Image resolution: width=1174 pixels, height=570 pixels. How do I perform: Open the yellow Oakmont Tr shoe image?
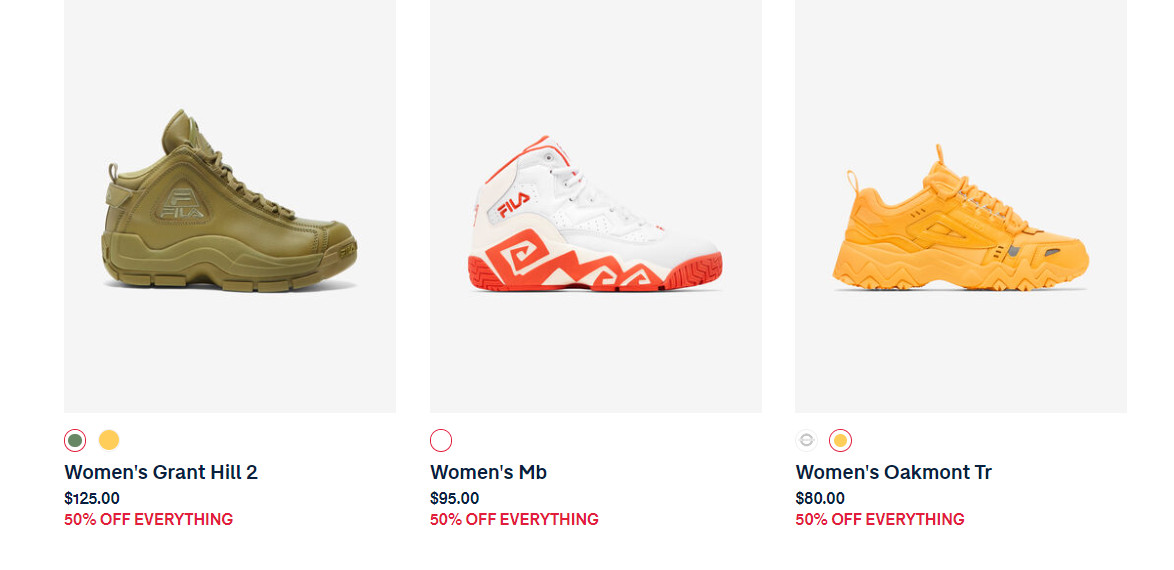(x=961, y=206)
